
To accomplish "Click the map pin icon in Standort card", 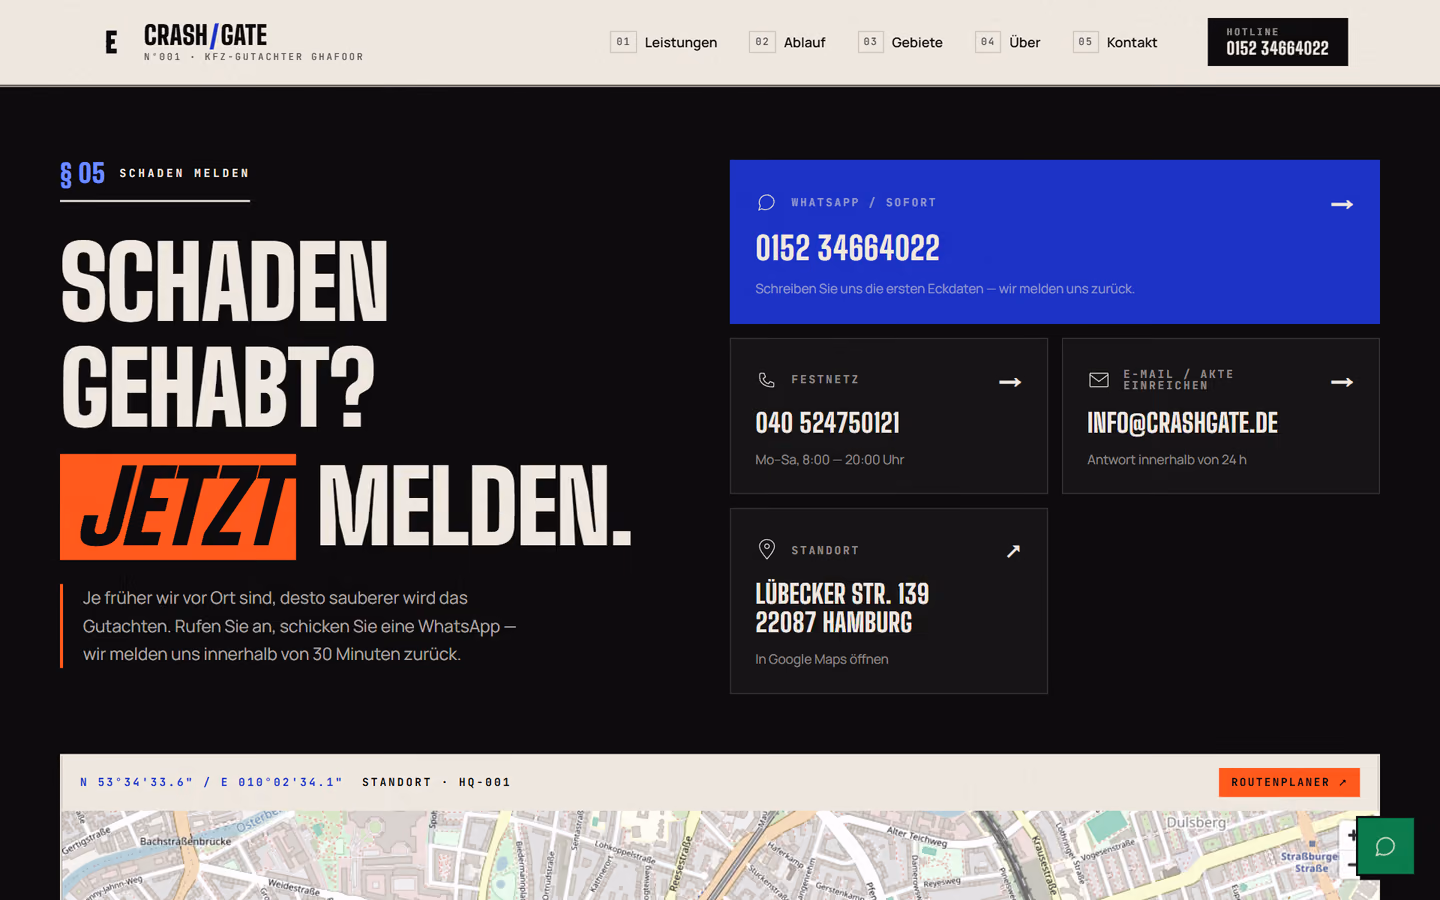I will coord(766,549).
